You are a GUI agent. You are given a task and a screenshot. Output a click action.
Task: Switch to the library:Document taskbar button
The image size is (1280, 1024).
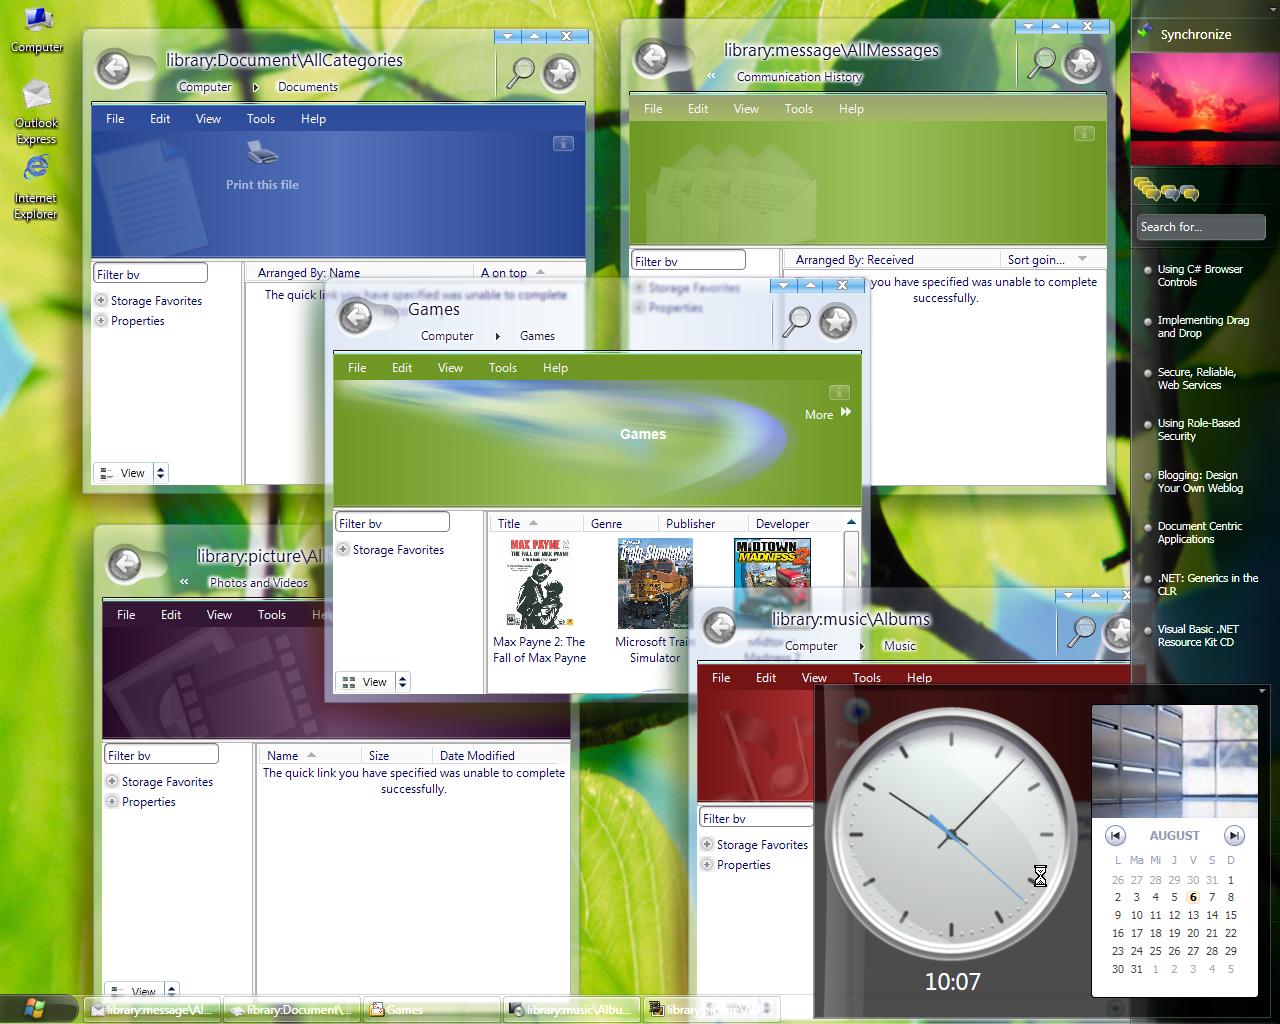(x=291, y=1009)
